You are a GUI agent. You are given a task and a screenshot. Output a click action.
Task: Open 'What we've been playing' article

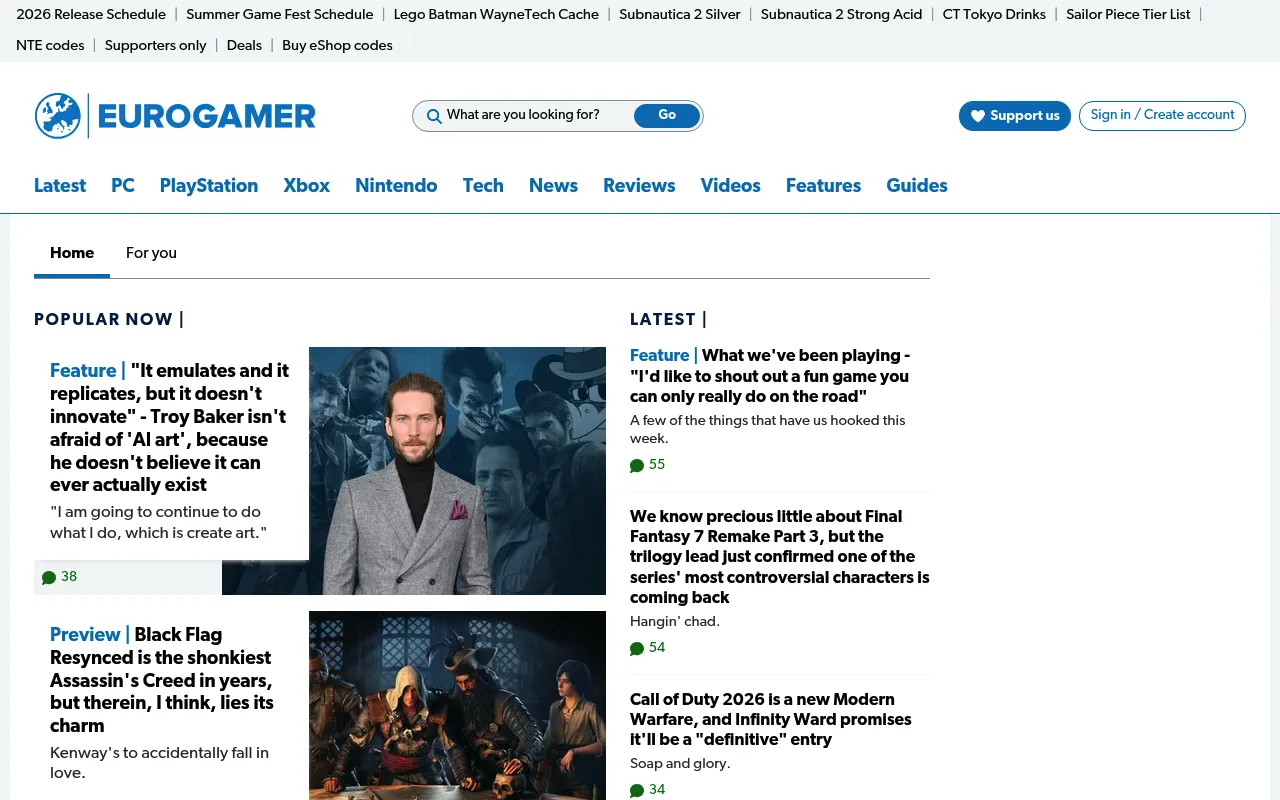click(771, 376)
